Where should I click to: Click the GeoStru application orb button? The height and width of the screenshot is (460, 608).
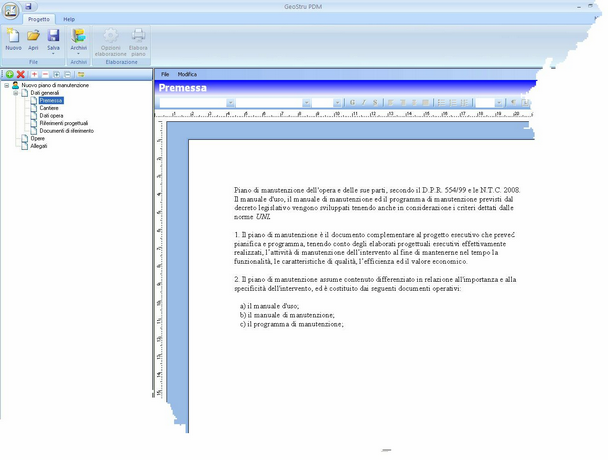click(x=10, y=10)
